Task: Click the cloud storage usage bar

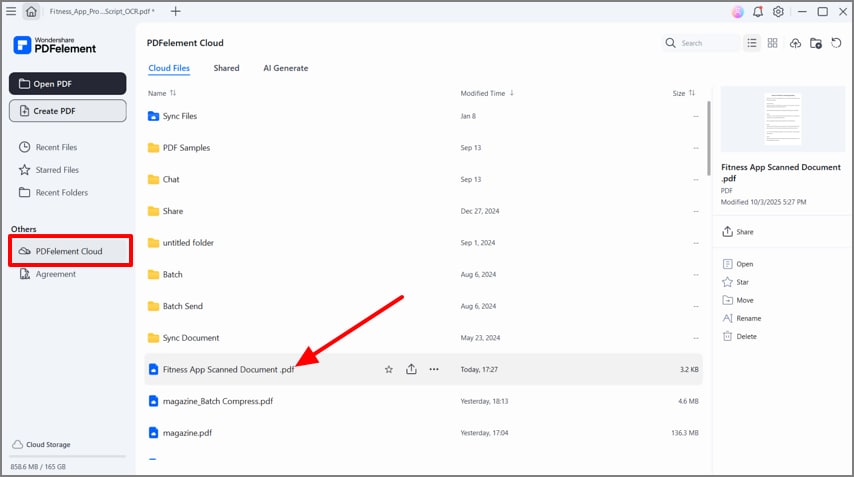Action: 68,456
